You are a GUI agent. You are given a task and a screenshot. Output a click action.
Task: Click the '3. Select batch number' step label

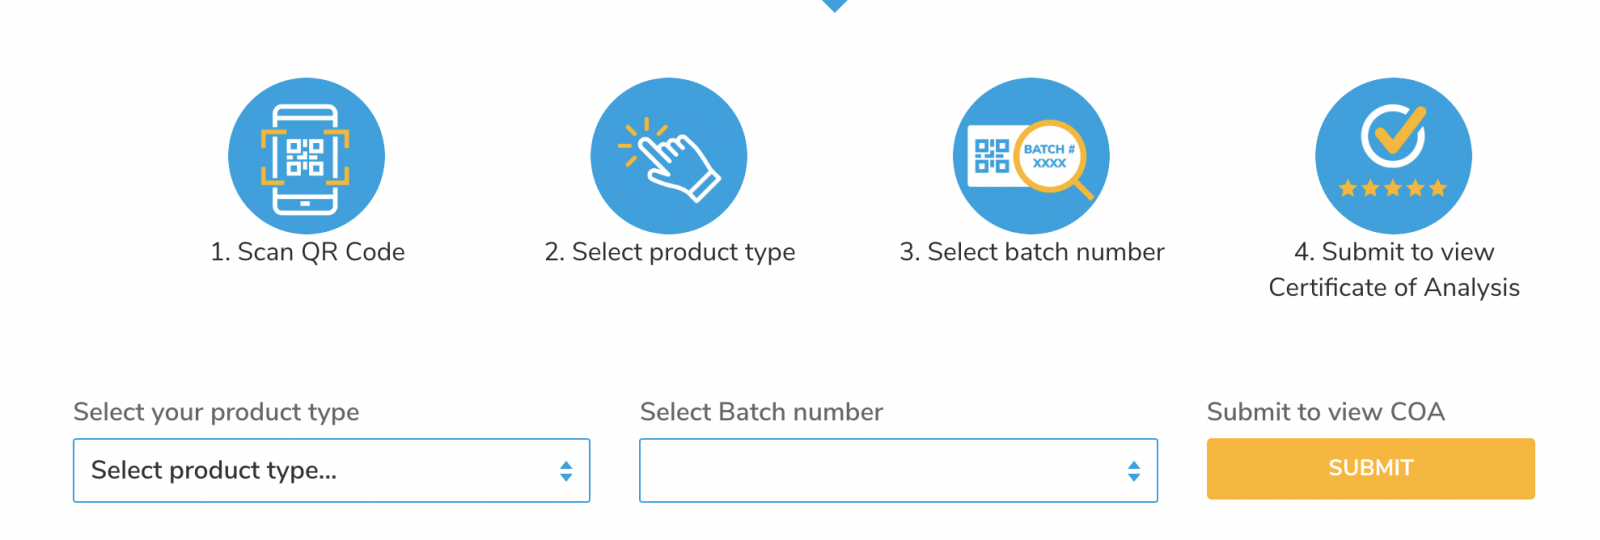[x=1032, y=252]
